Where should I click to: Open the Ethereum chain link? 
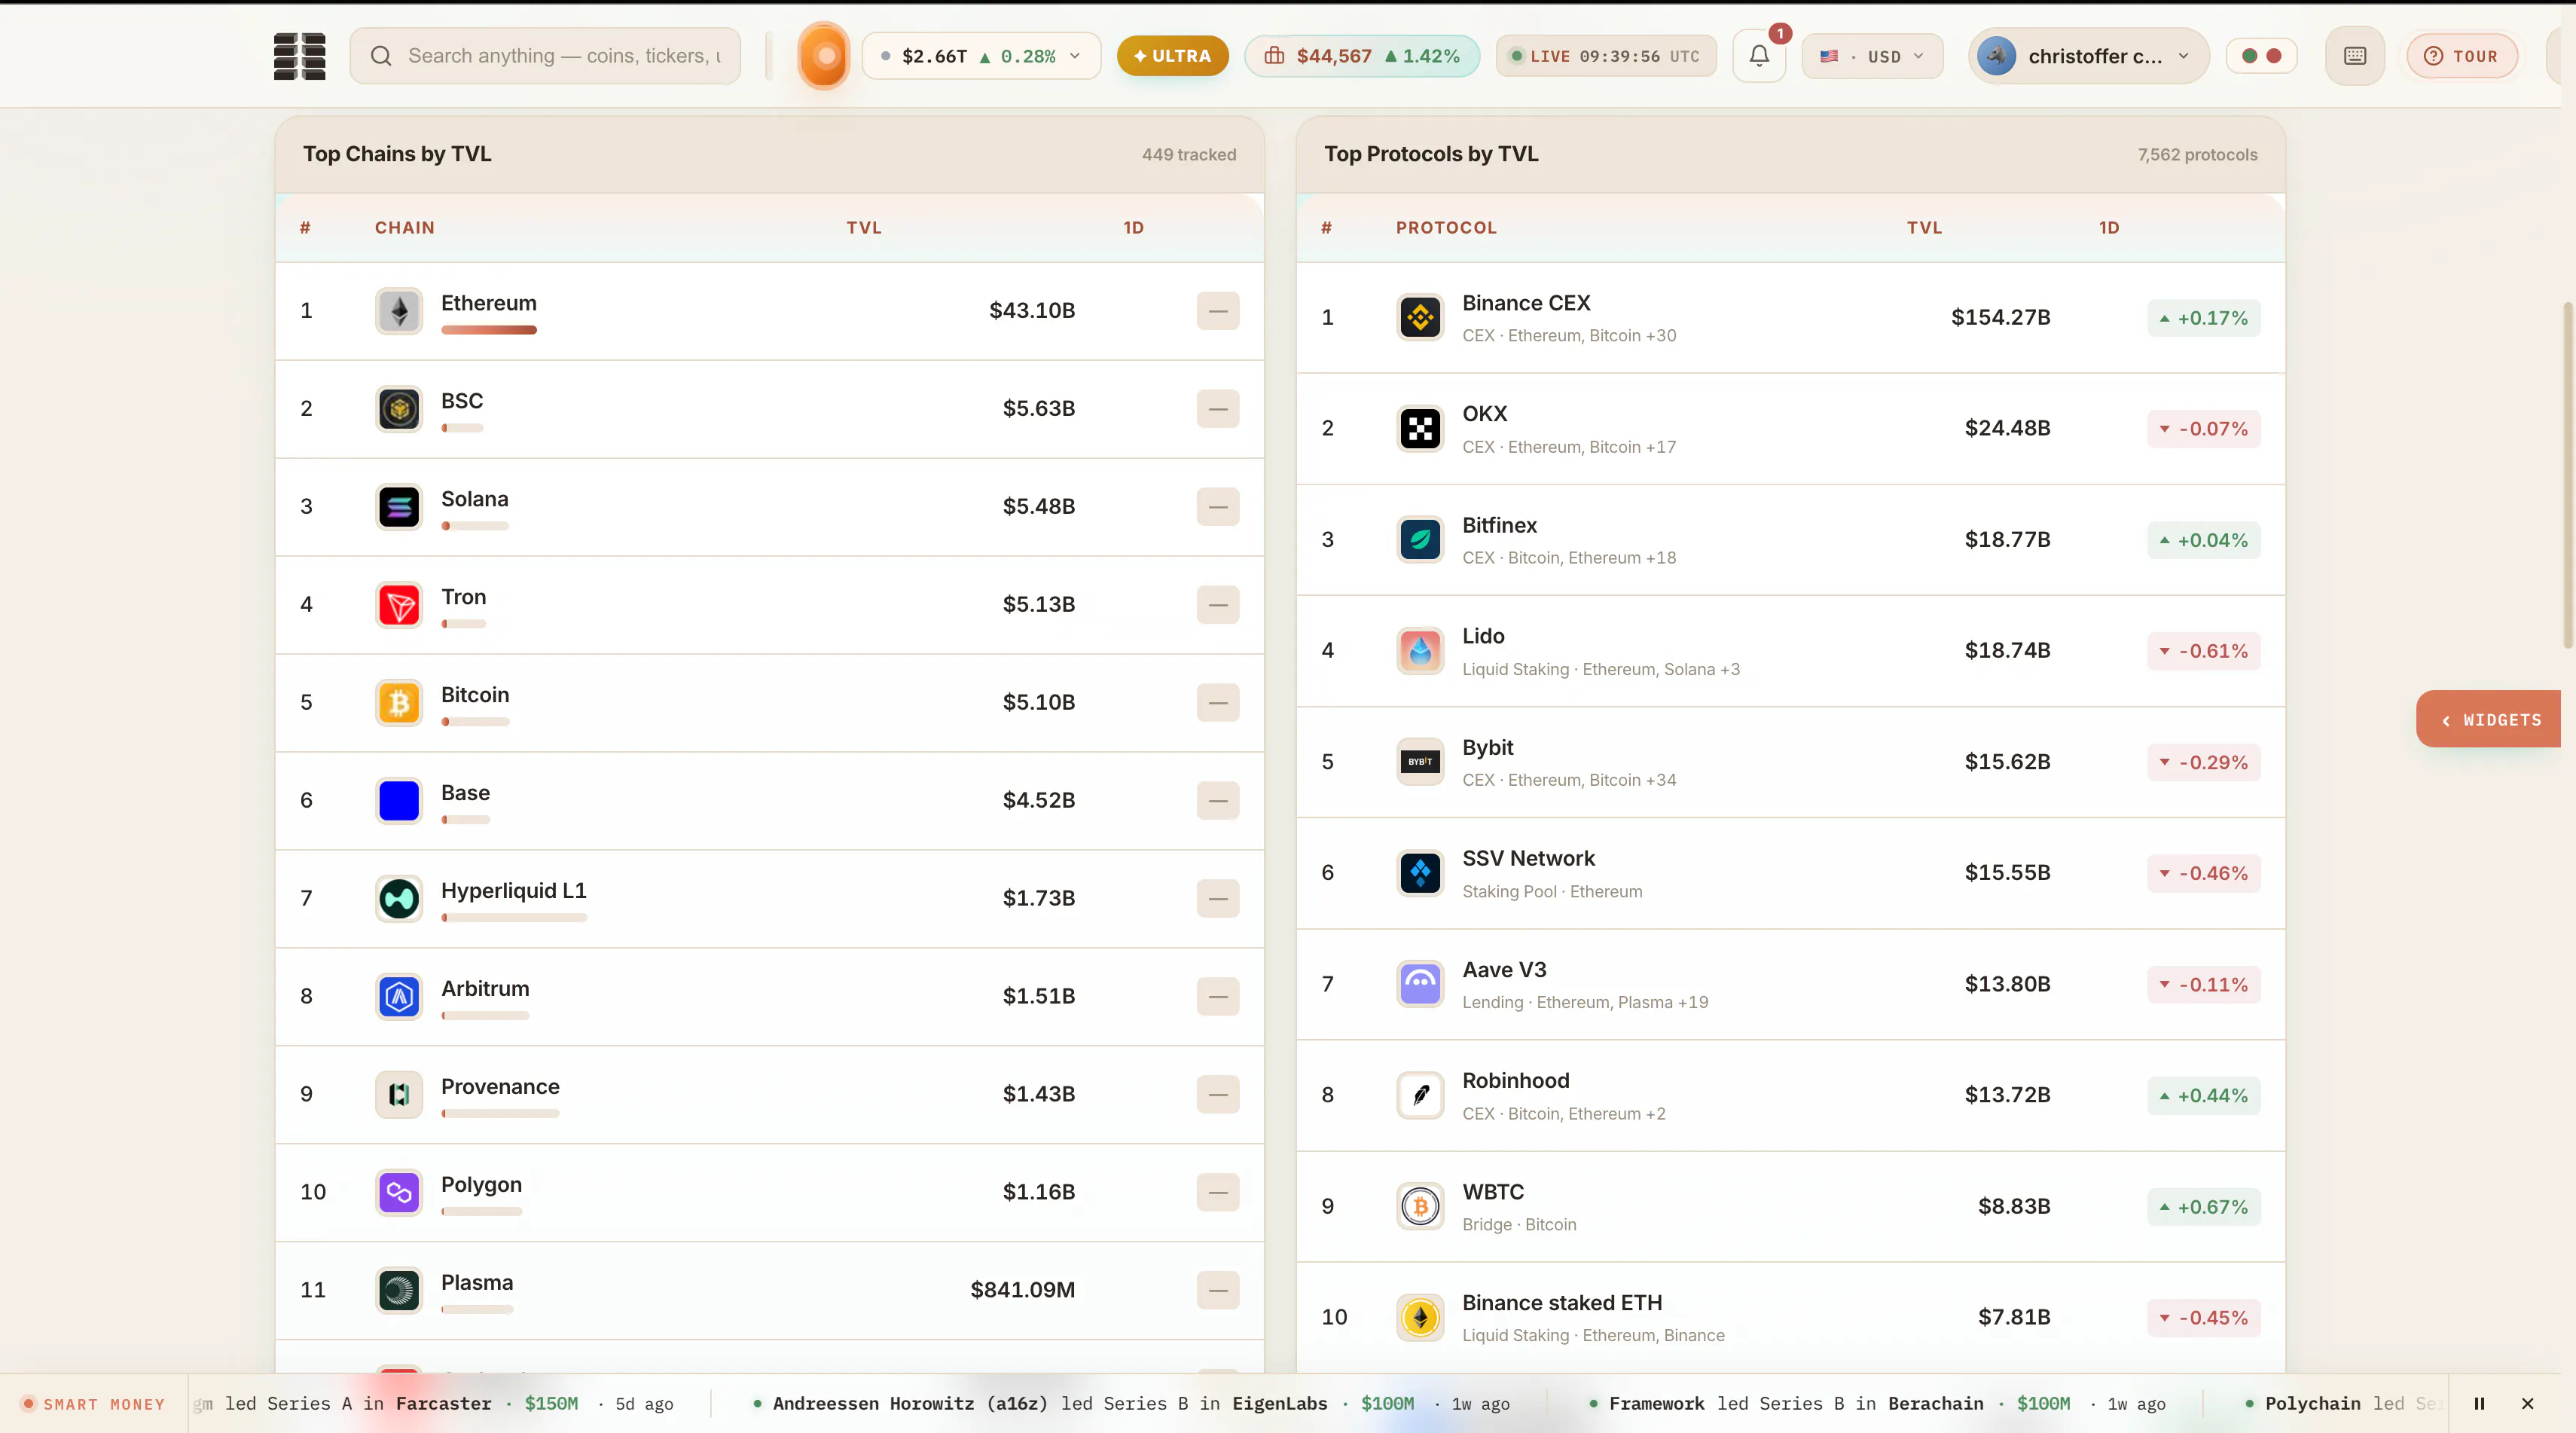489,303
